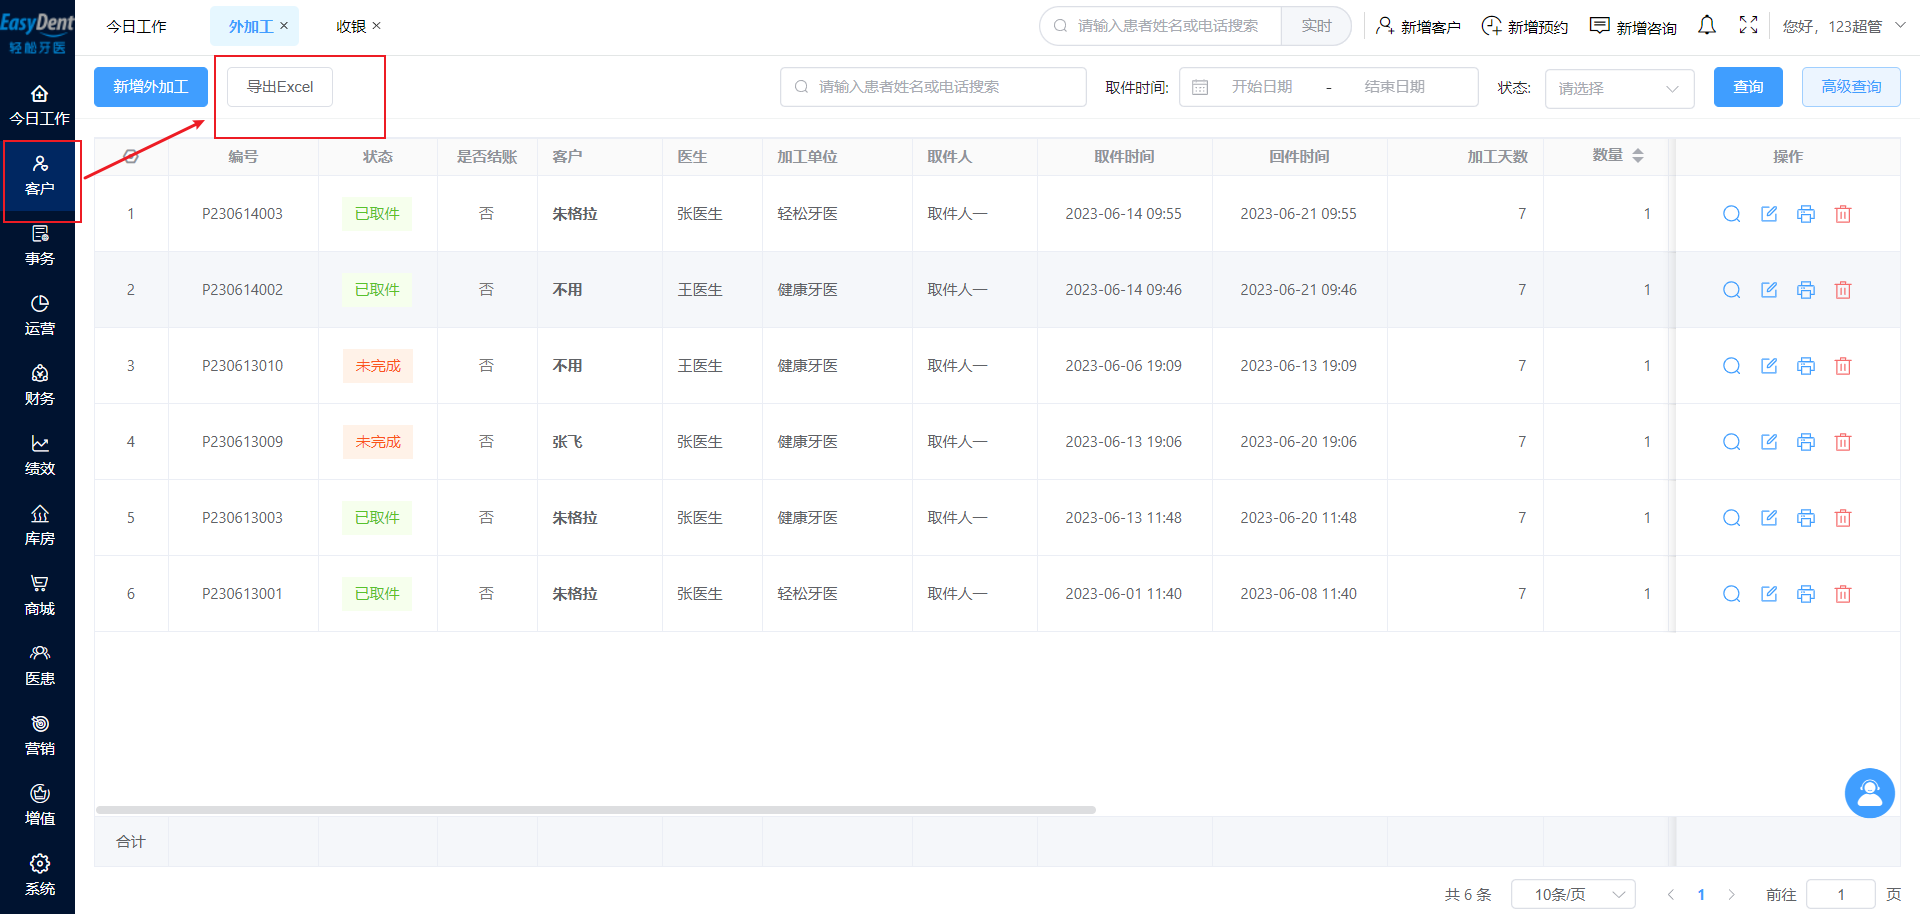Screen dimensions: 1920x914
Task: Open the 系统 settings section
Action: pos(39,875)
